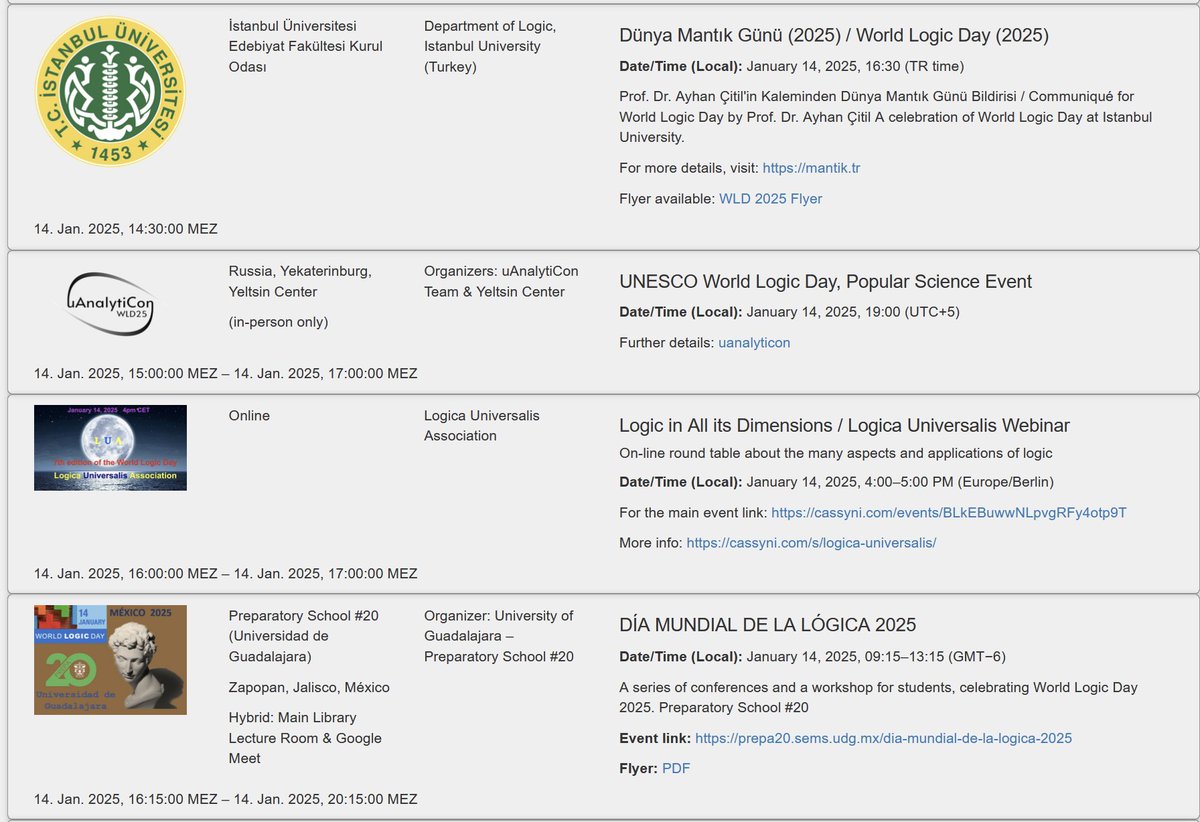The height and width of the screenshot is (822, 1200).
Task: Click the Logica Universalis Association organizer text
Action: (482, 426)
